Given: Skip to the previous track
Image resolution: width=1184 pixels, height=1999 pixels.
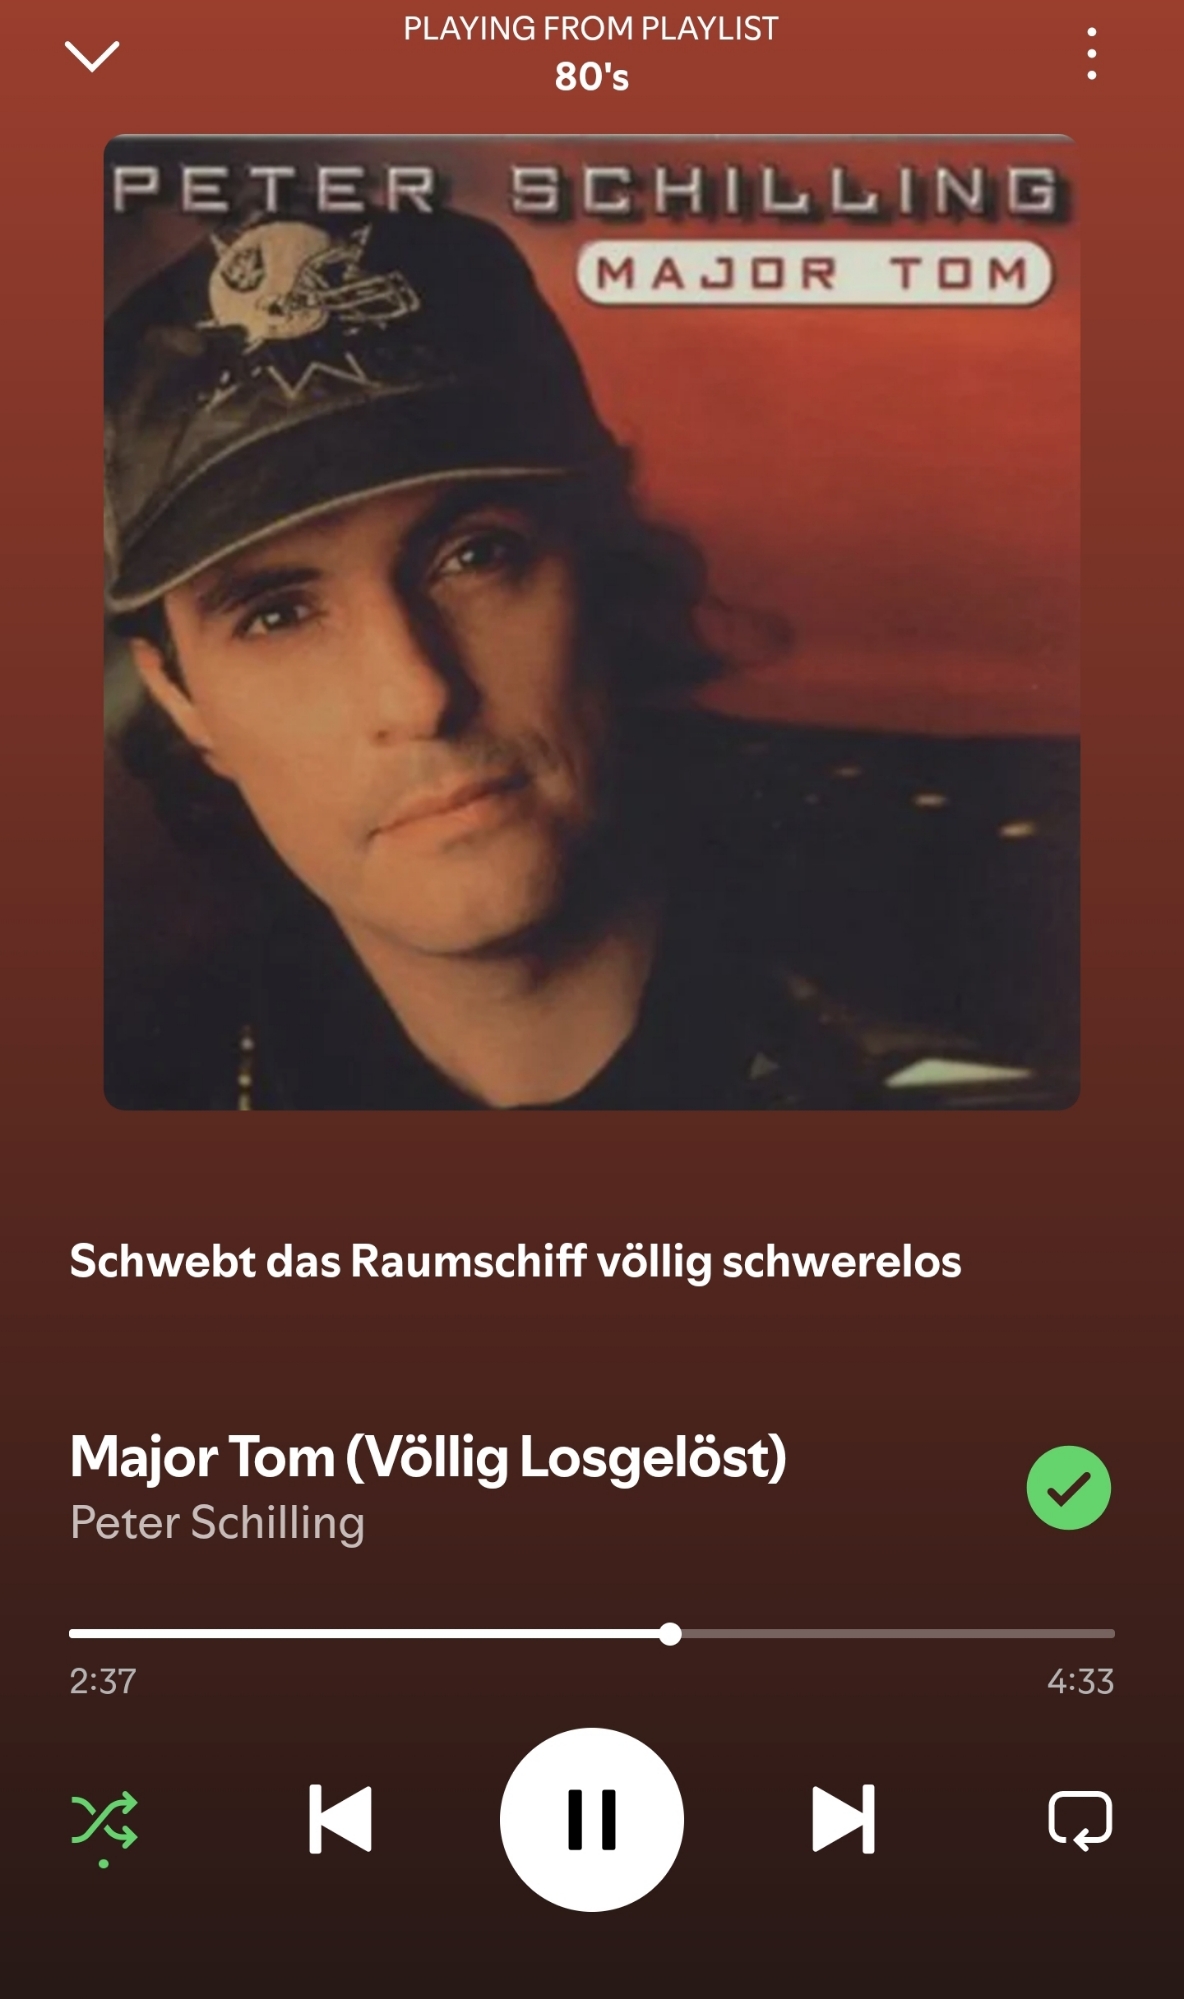Looking at the screenshot, I should point(340,1819).
